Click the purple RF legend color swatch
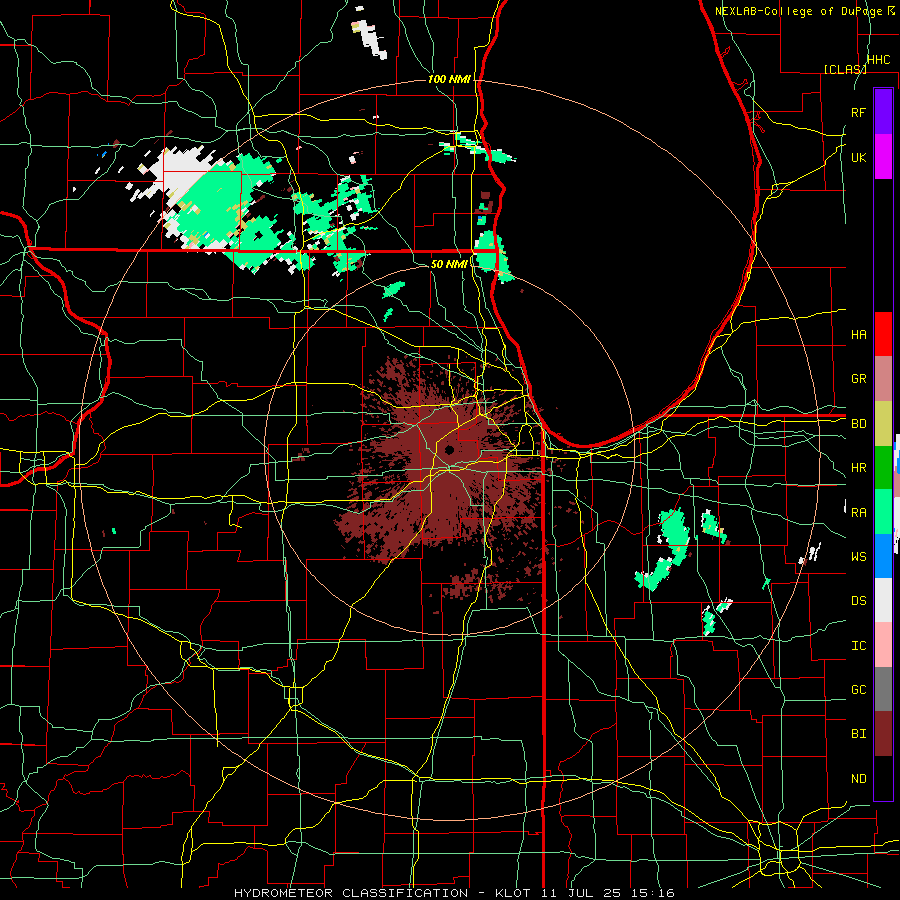This screenshot has width=900, height=900. pos(883,112)
